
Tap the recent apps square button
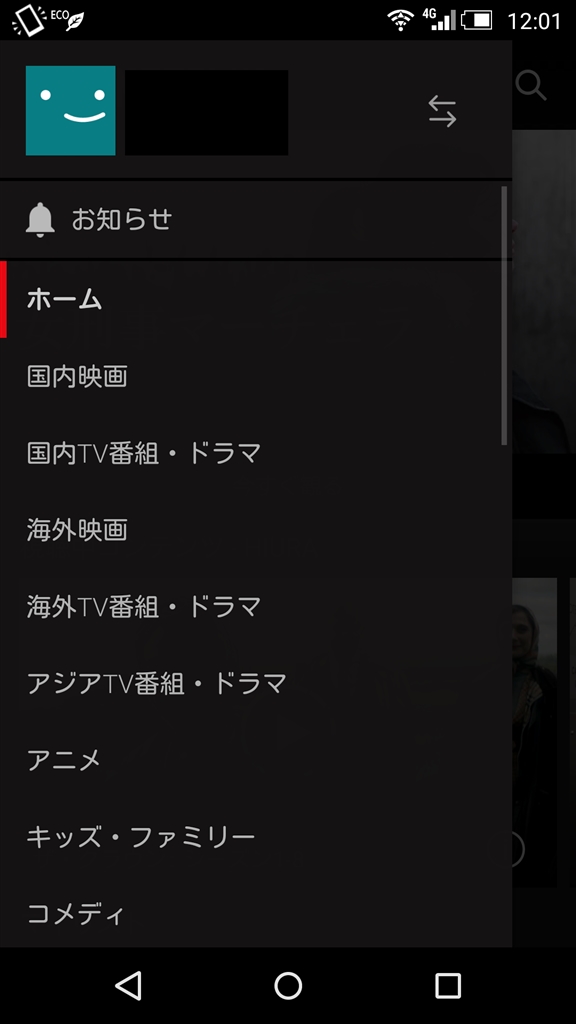click(448, 985)
